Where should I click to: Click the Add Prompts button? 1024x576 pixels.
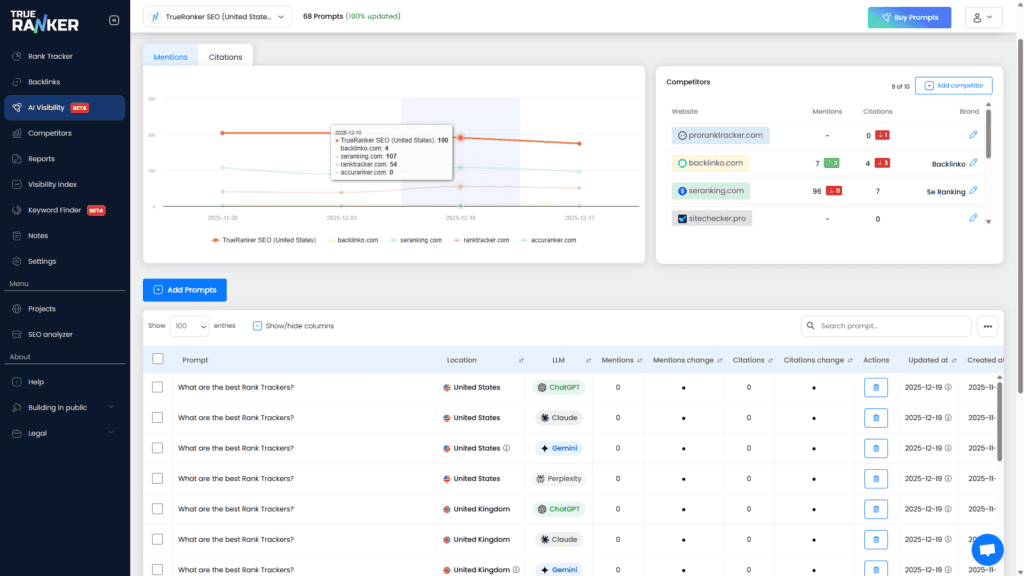pyautogui.click(x=185, y=290)
